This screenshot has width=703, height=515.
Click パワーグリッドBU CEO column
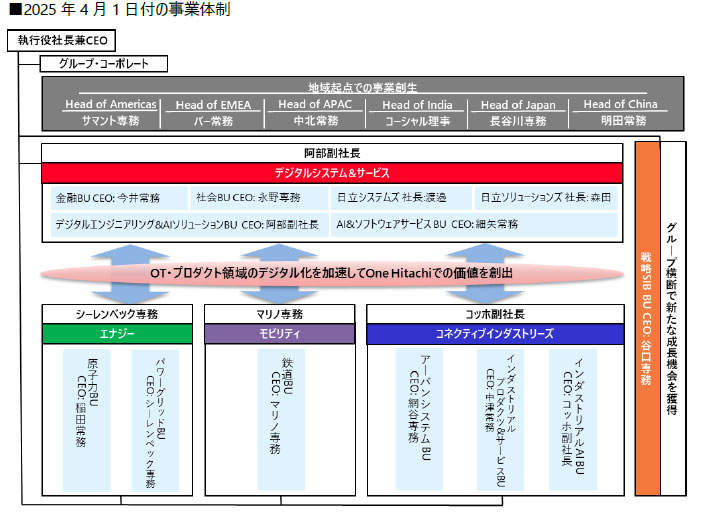155,420
